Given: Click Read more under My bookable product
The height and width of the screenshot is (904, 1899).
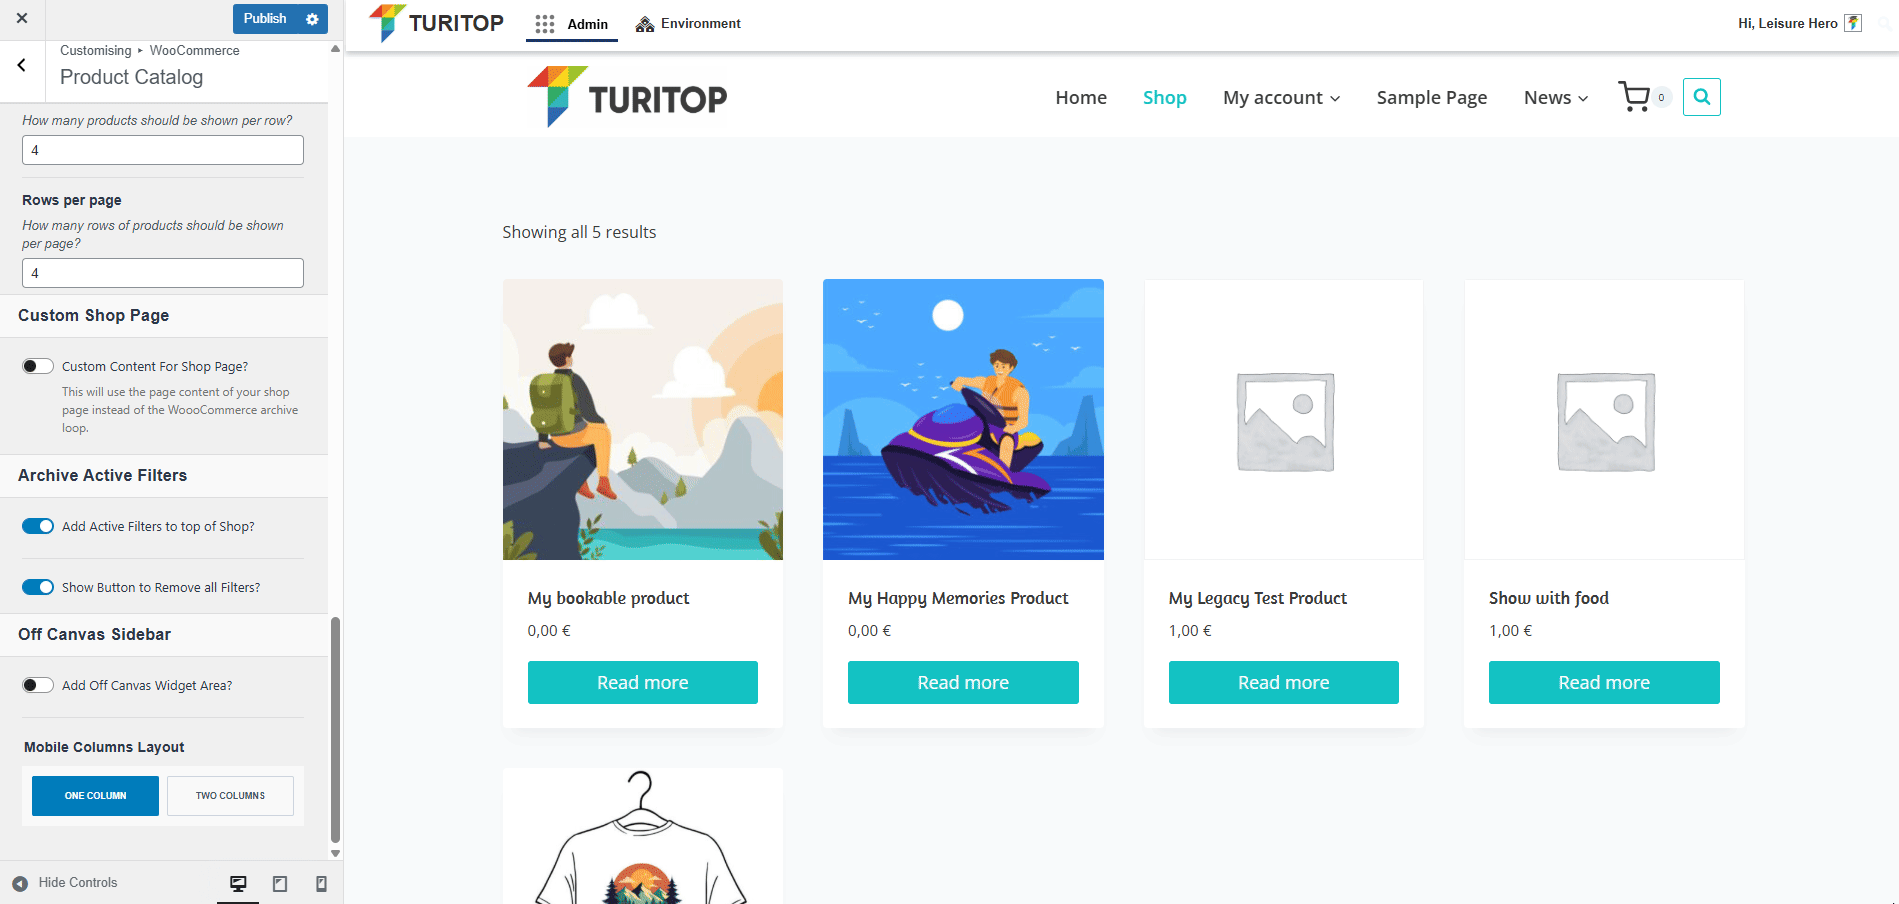Looking at the screenshot, I should (642, 682).
